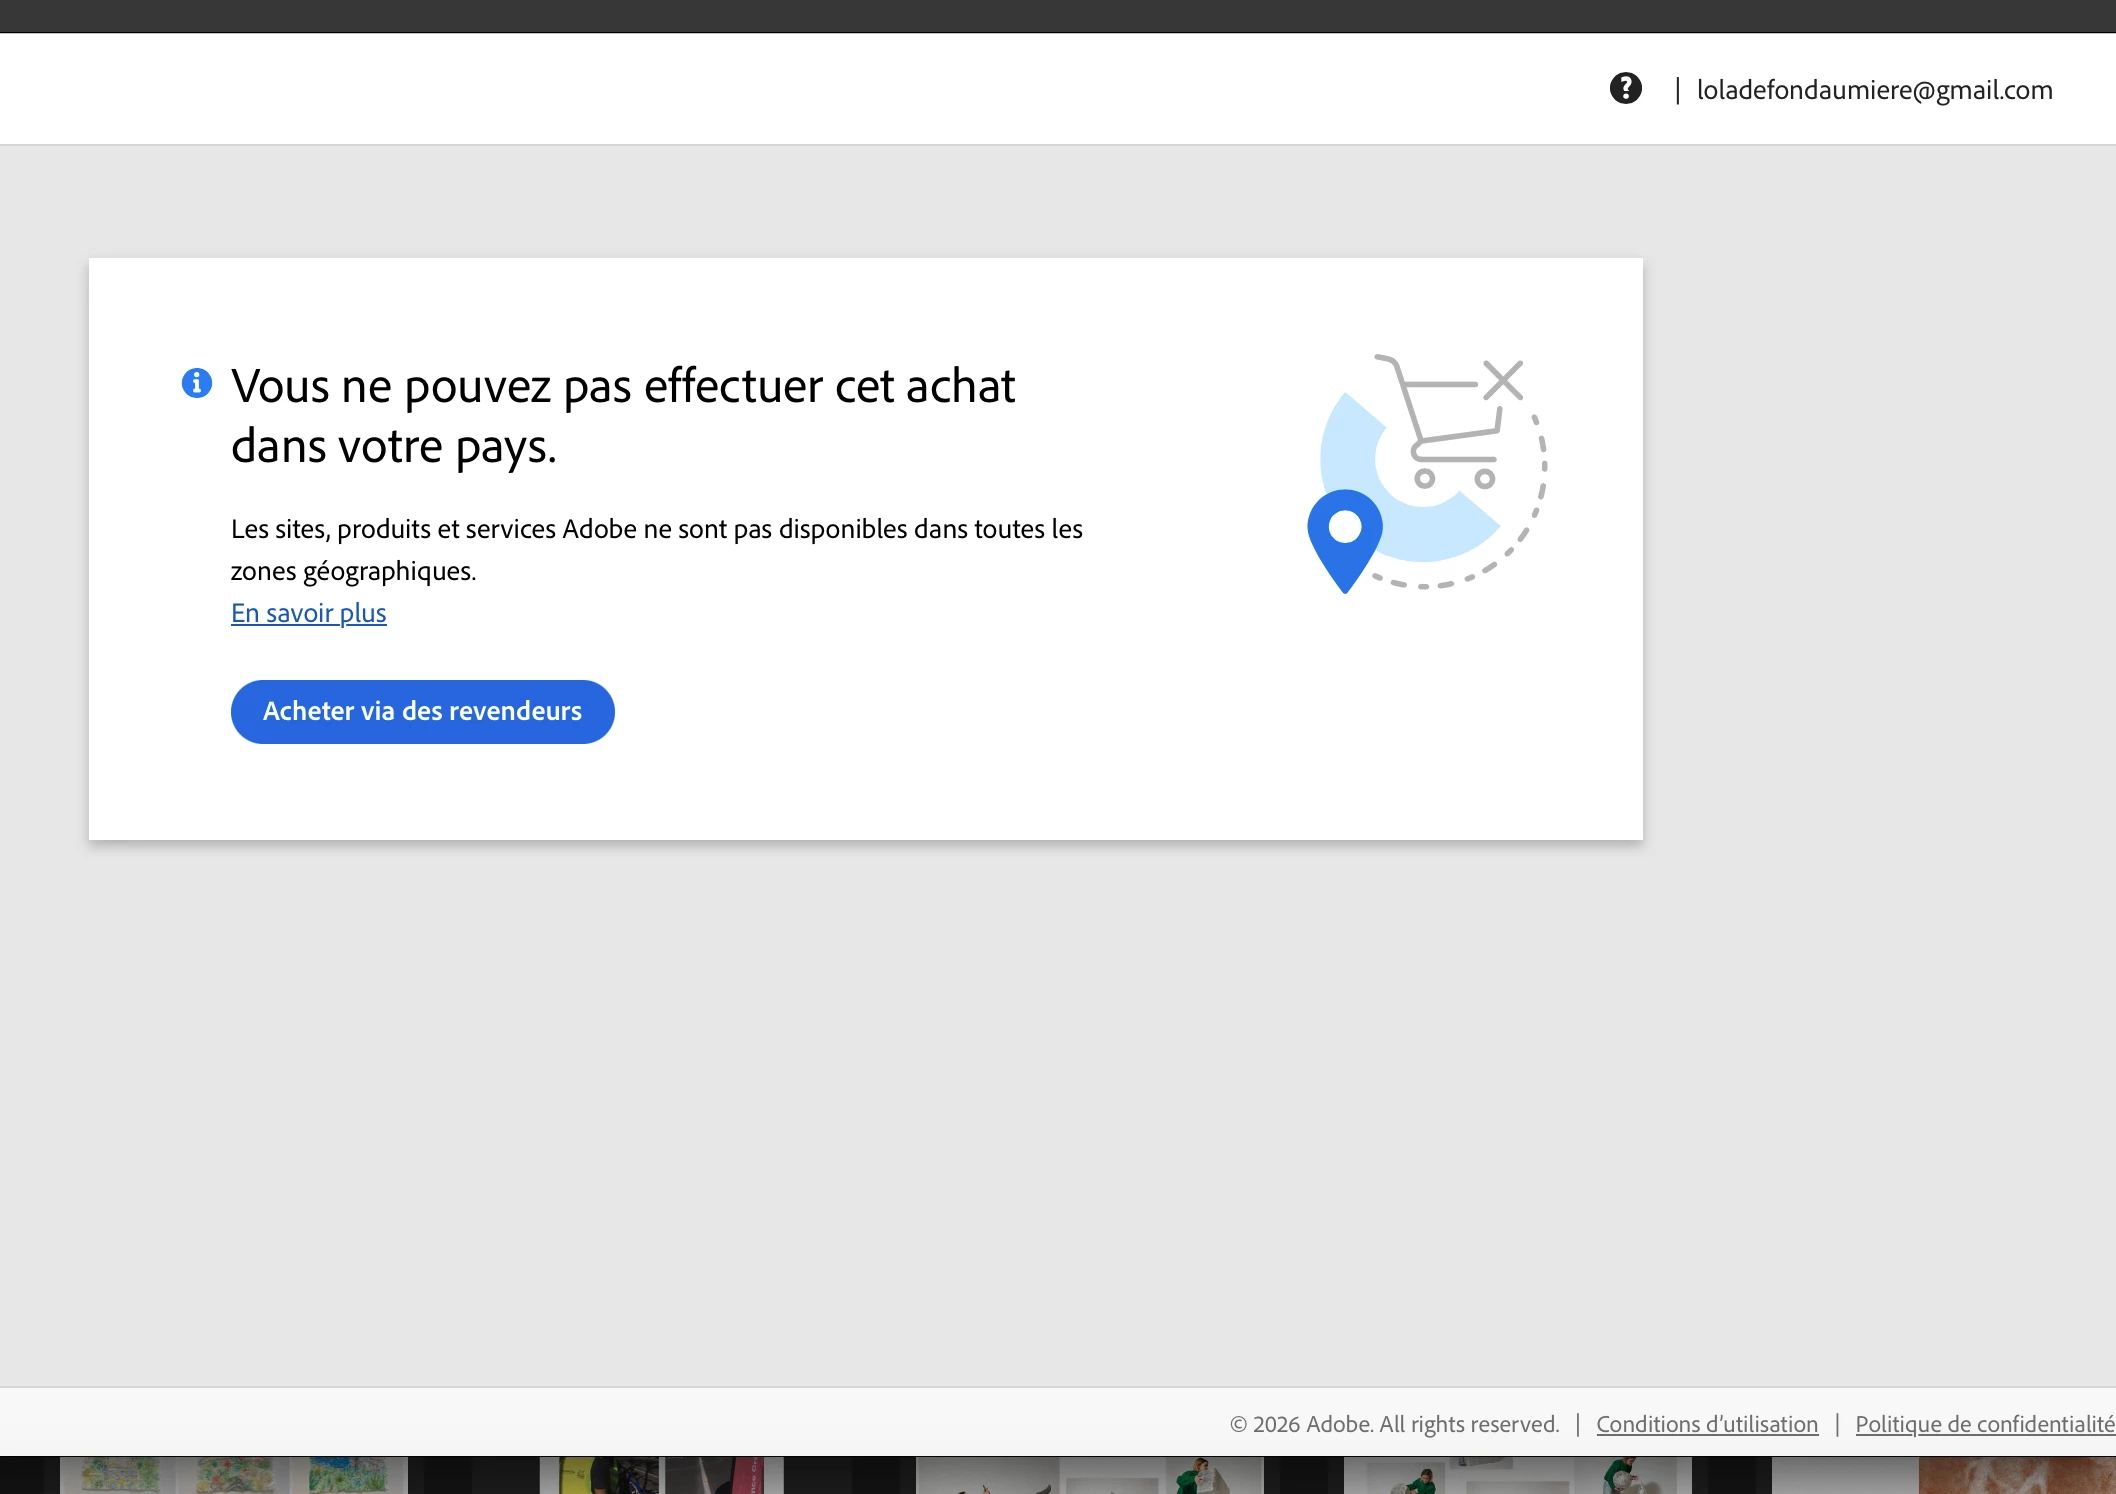Open "Politique de confidentialité" footer link

pyautogui.click(x=1984, y=1424)
